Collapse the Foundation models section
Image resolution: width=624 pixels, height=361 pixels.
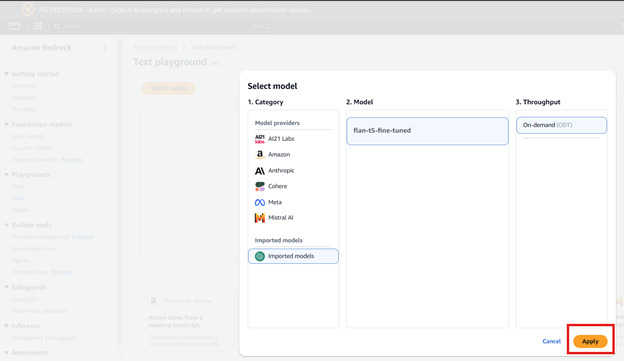(6, 124)
